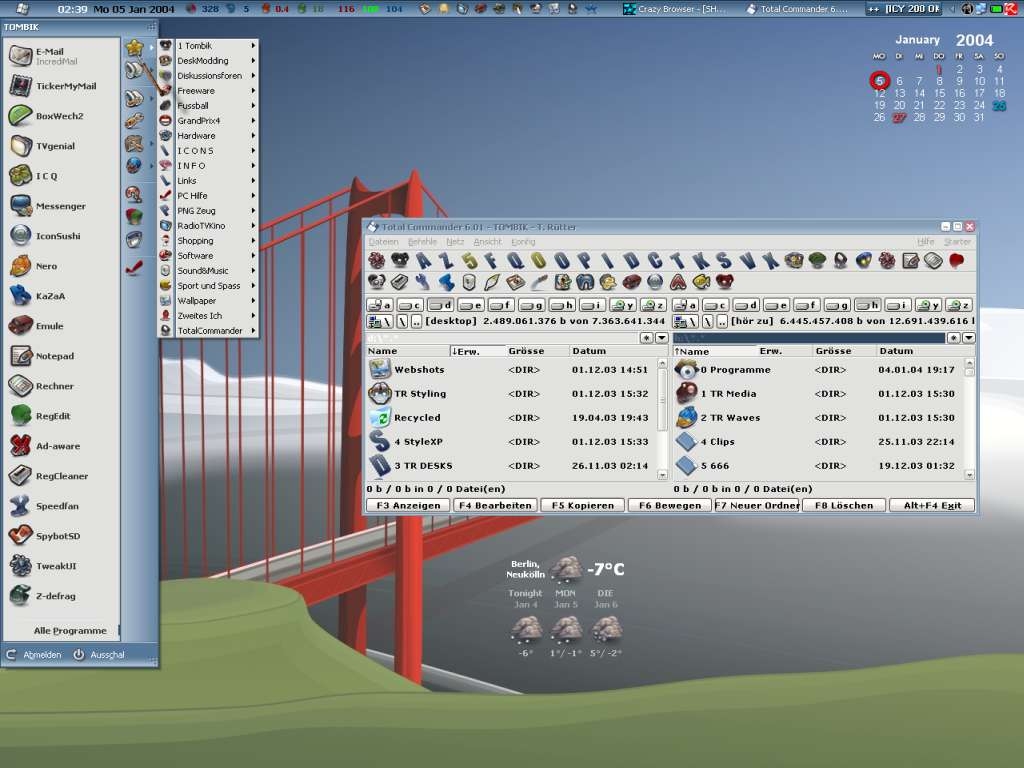1024x768 pixels.
Task: Switch right panel to drive a
Action: point(685,305)
